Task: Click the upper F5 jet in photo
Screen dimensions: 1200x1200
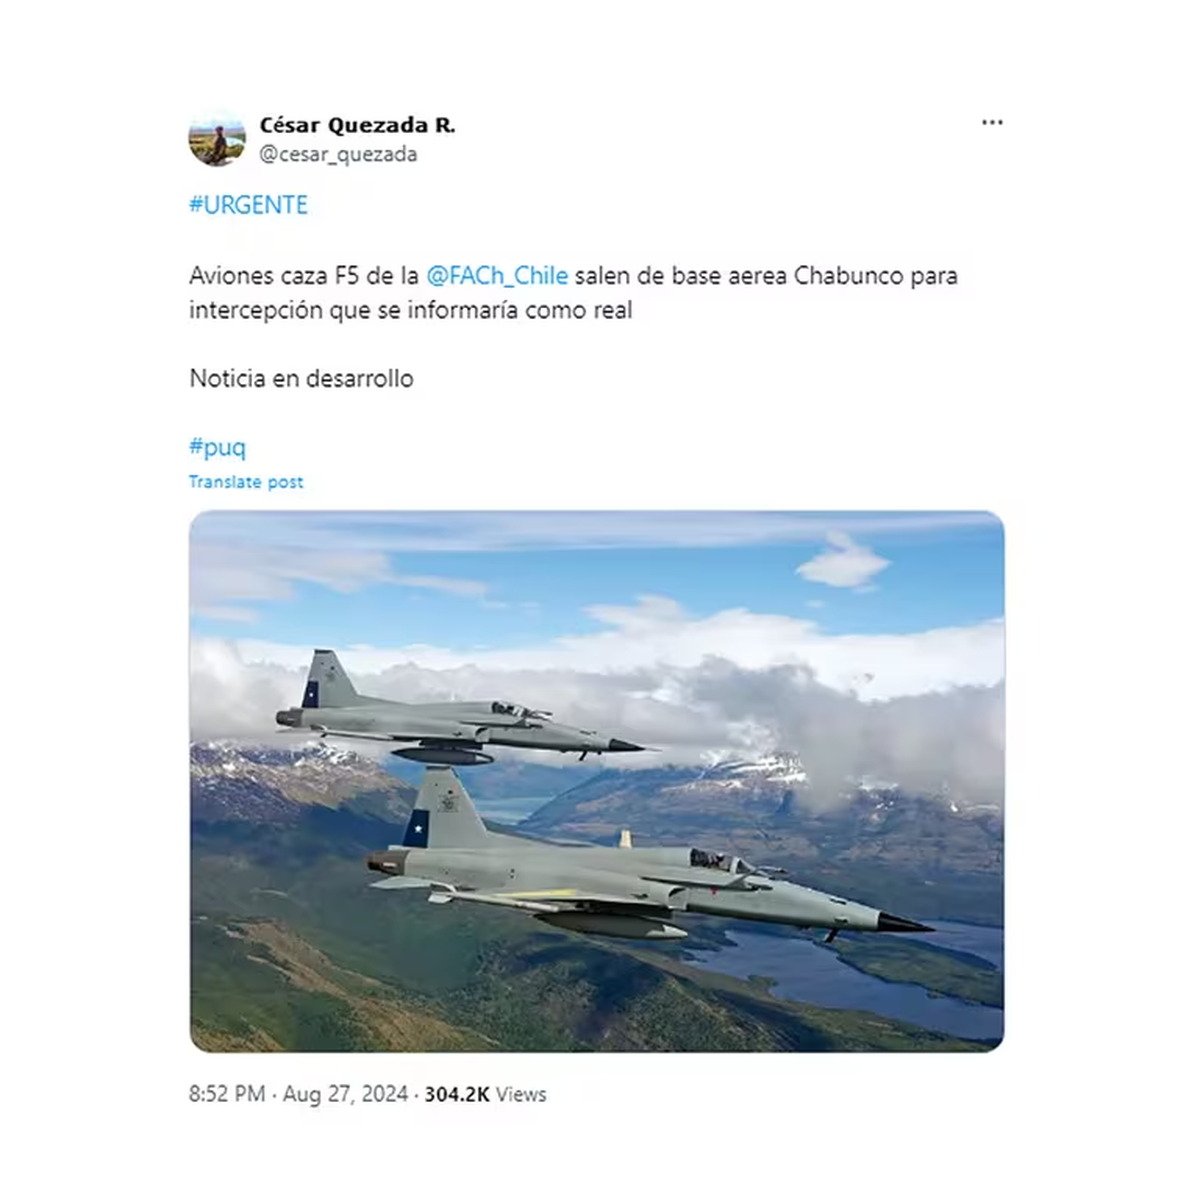Action: coord(458,712)
